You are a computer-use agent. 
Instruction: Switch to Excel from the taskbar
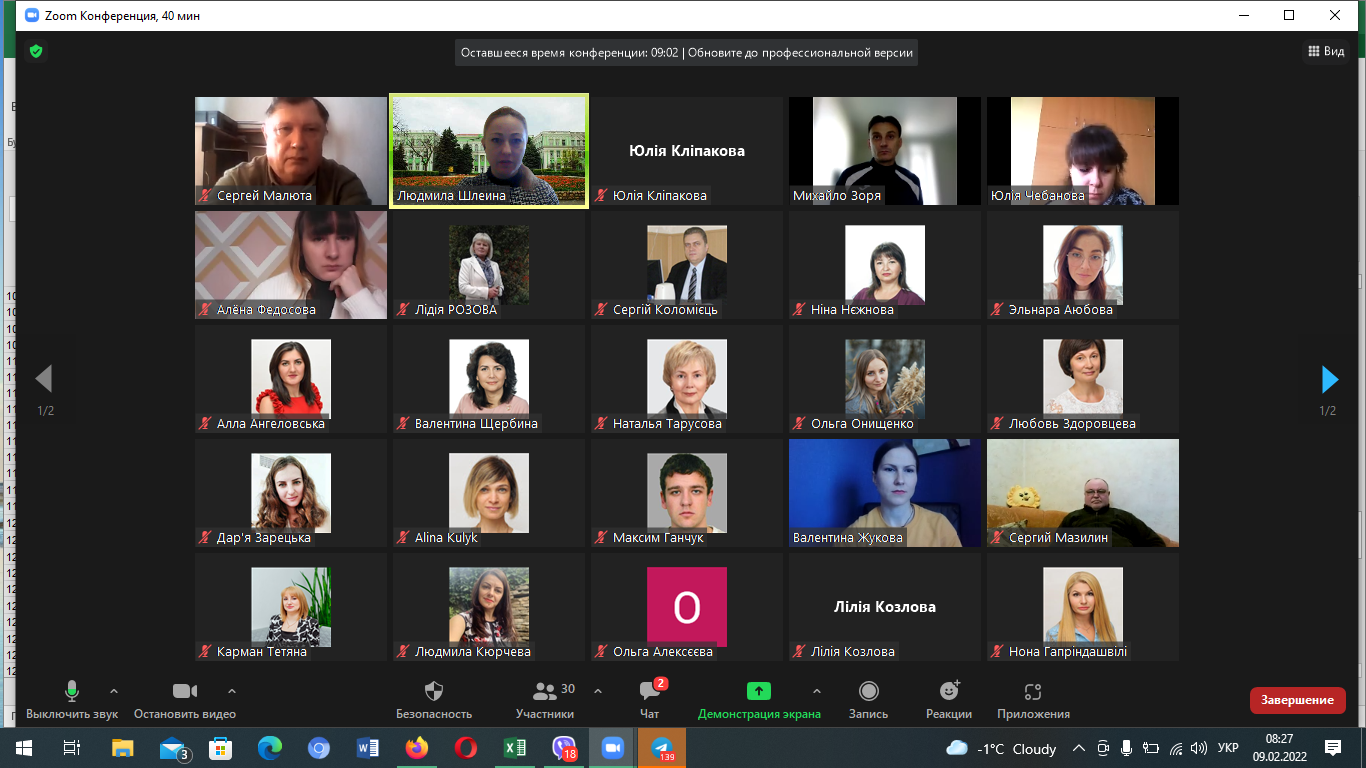pyautogui.click(x=515, y=748)
